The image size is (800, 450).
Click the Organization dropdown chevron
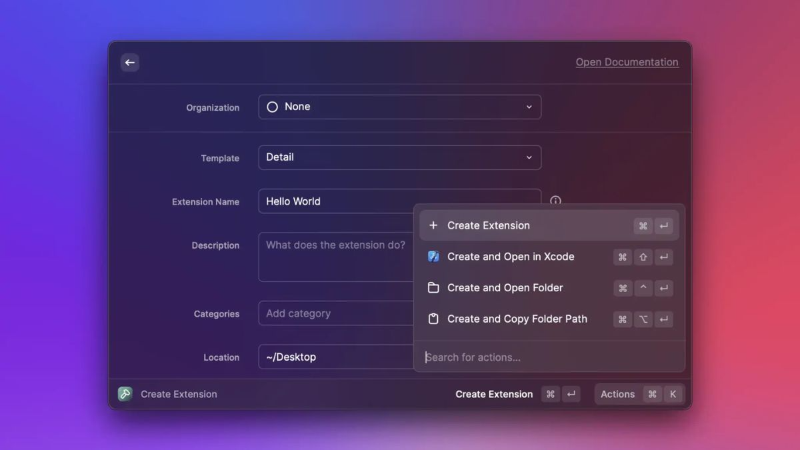[529, 107]
